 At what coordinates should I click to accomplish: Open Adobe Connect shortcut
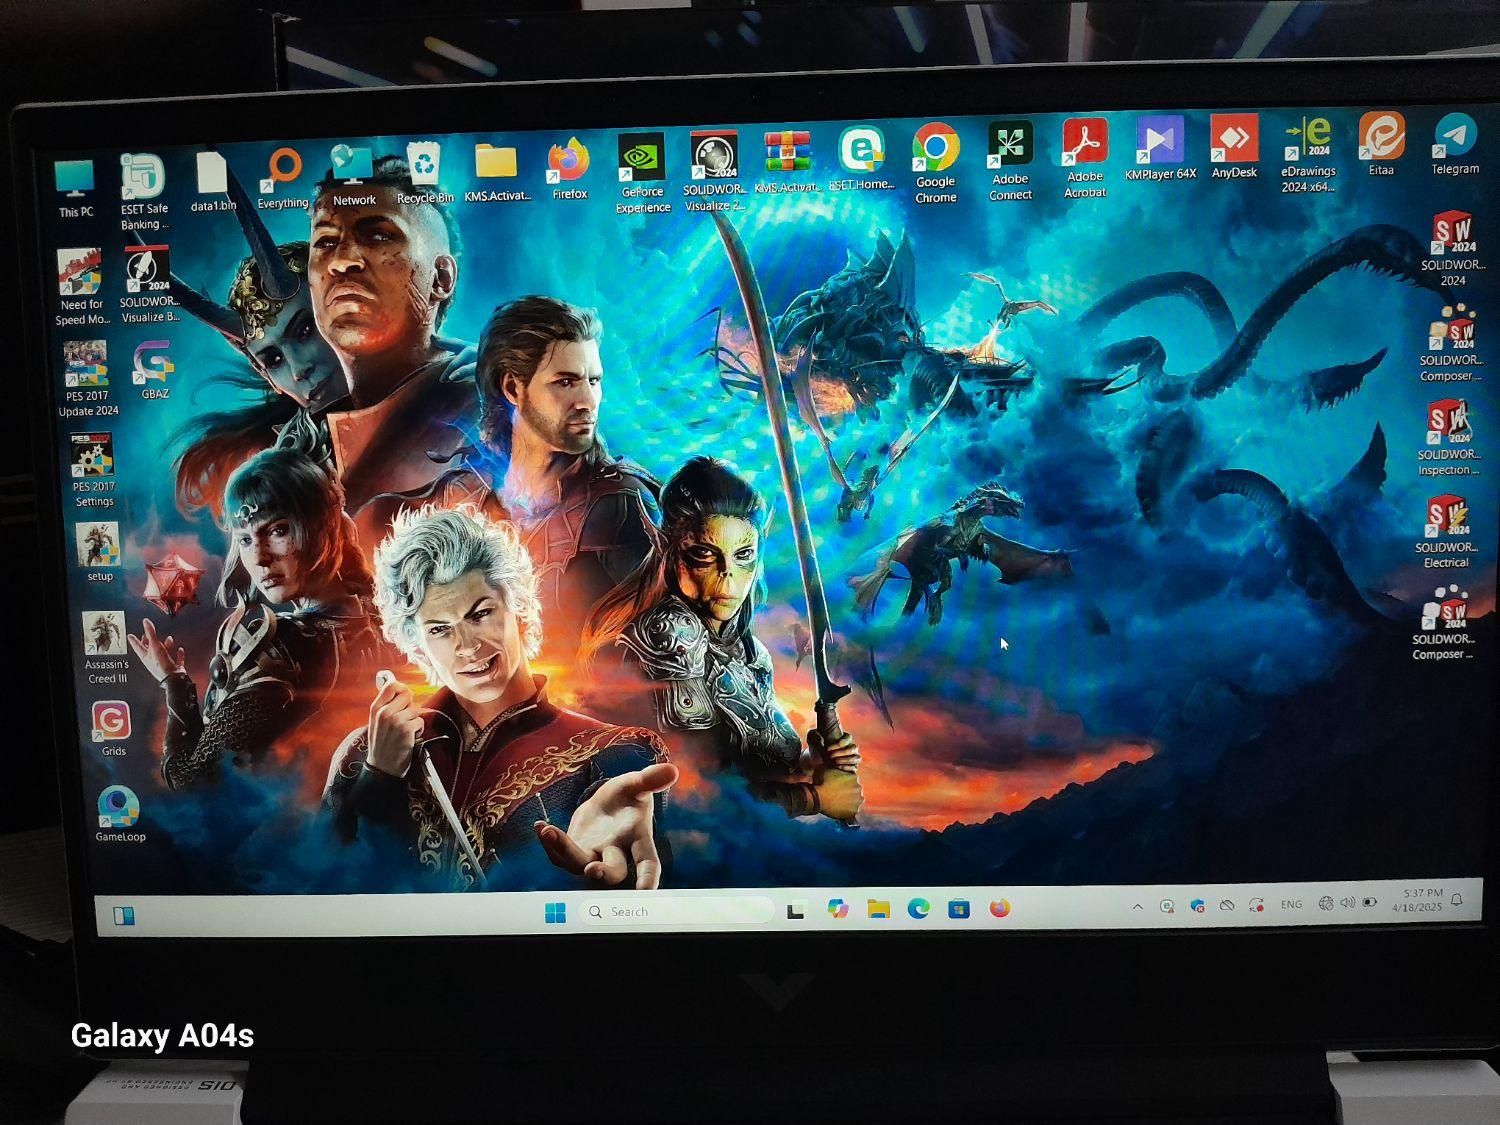(1010, 162)
